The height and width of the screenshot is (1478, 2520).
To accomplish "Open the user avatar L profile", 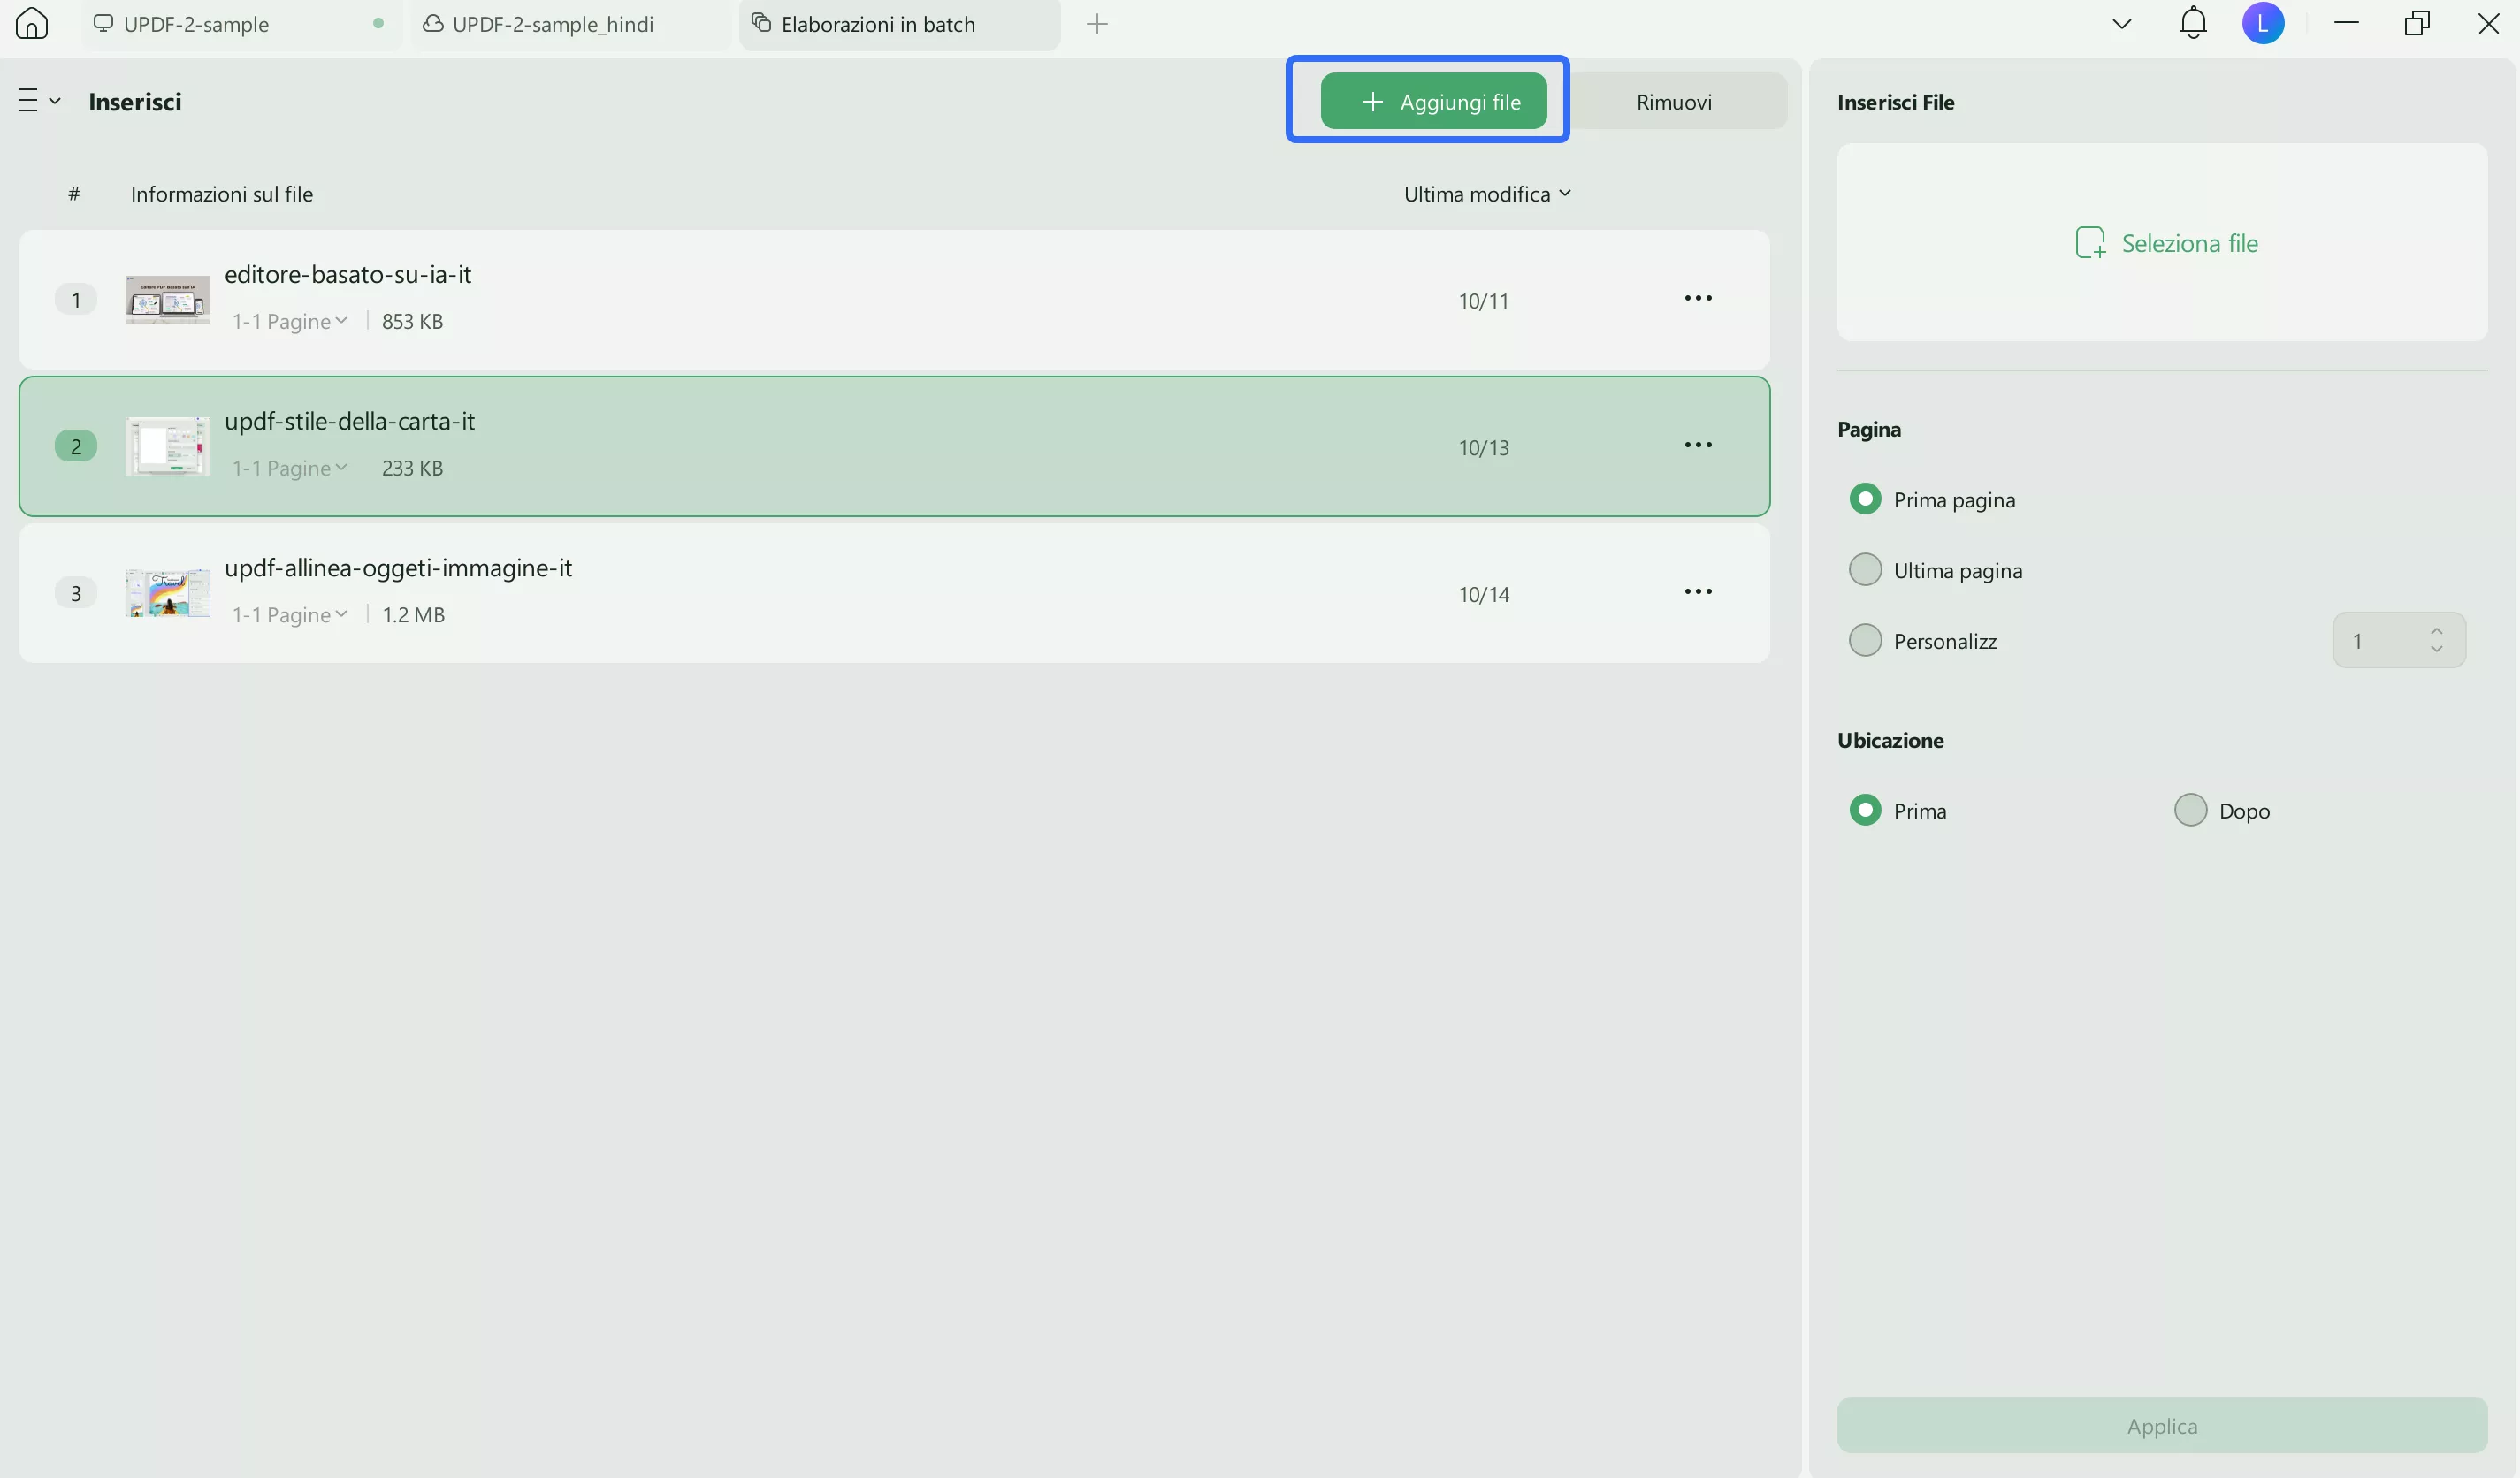I will pyautogui.click(x=2262, y=23).
